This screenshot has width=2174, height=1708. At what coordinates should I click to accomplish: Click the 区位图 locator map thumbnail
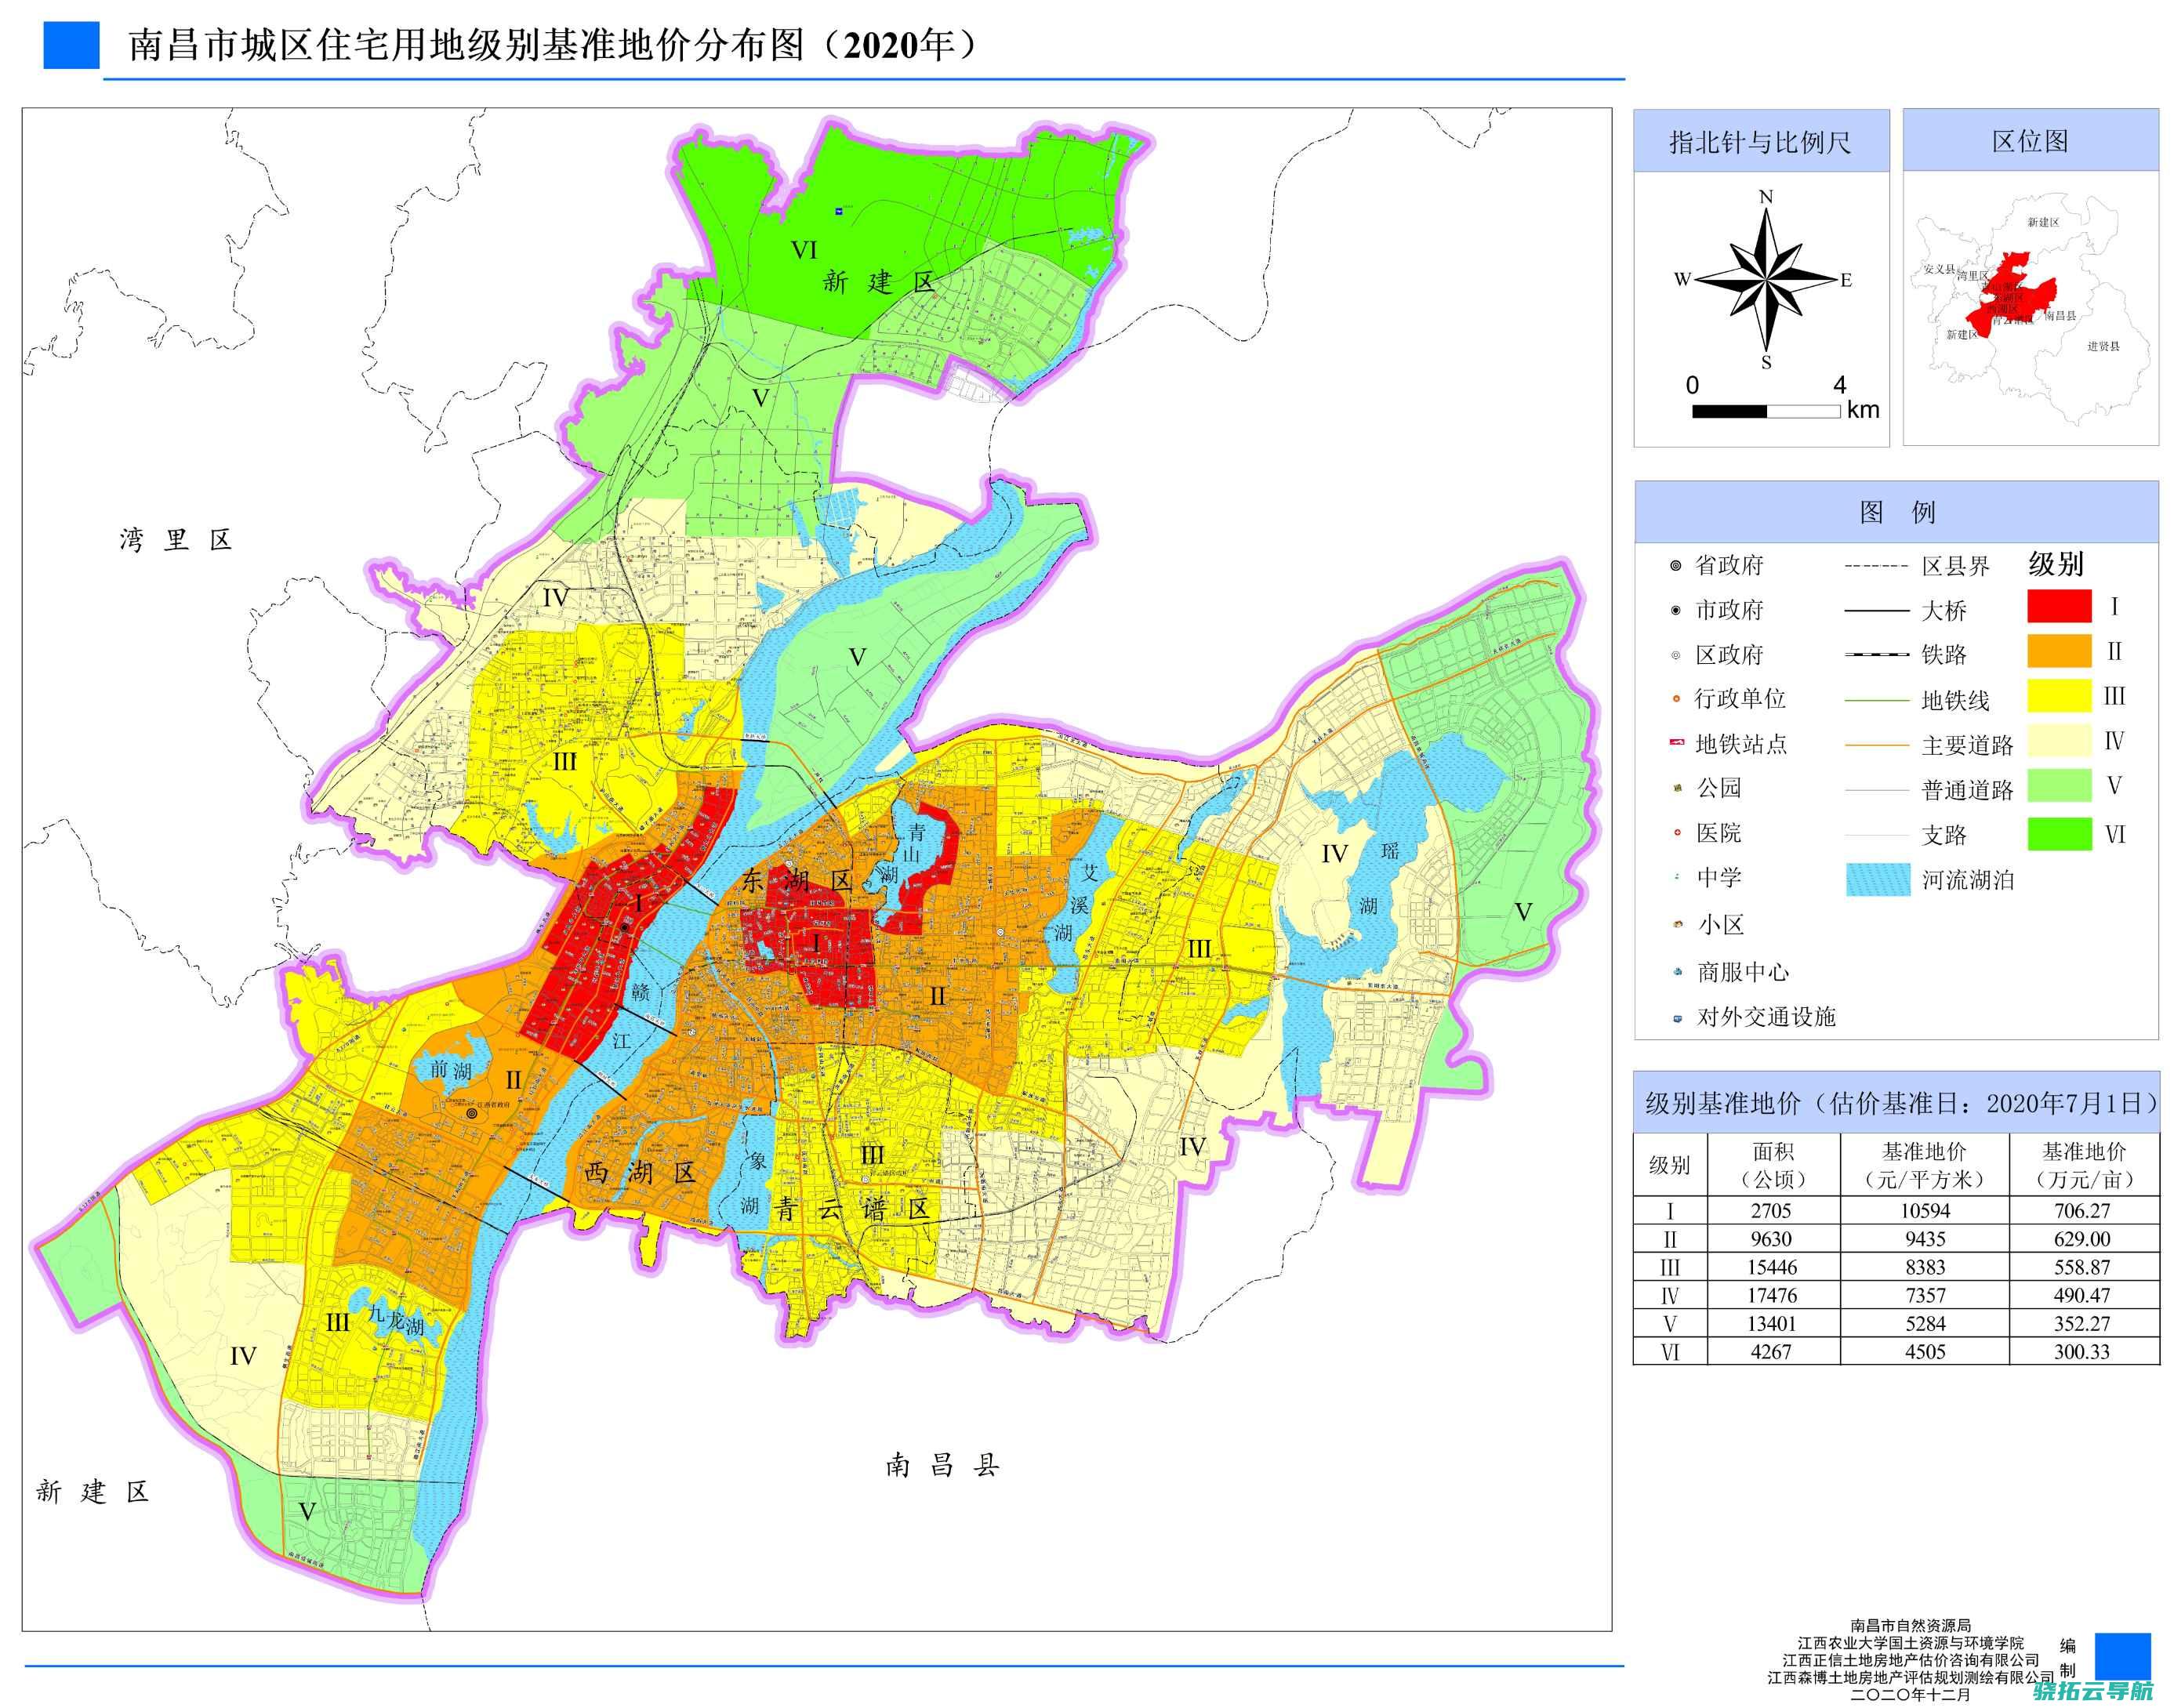tap(2030, 308)
